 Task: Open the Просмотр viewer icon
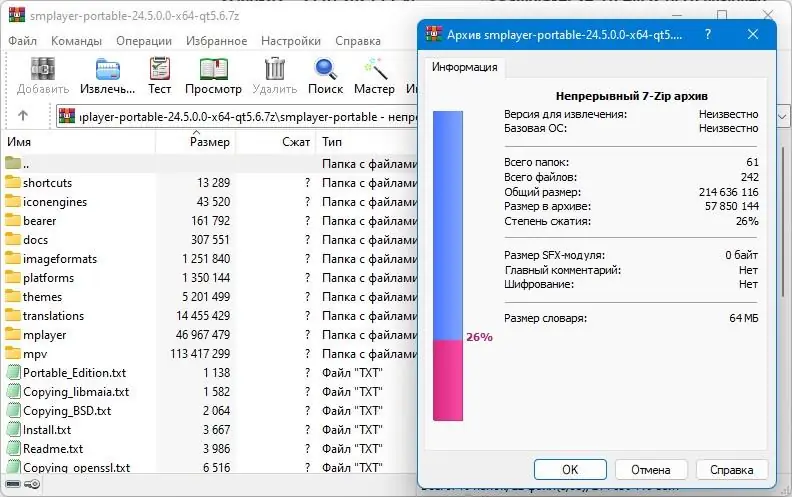click(x=213, y=69)
